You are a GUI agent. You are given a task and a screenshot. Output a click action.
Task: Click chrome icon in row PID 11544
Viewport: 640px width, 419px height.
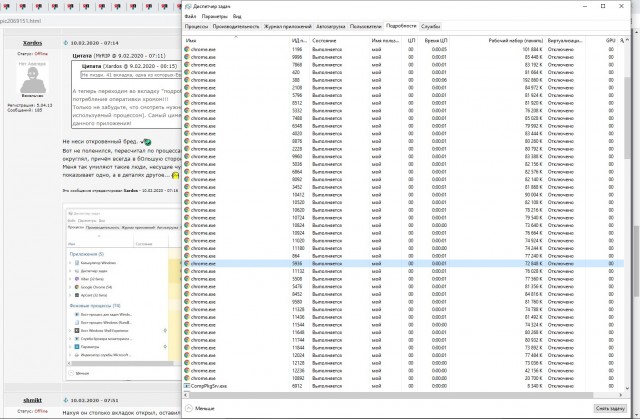tap(187, 325)
